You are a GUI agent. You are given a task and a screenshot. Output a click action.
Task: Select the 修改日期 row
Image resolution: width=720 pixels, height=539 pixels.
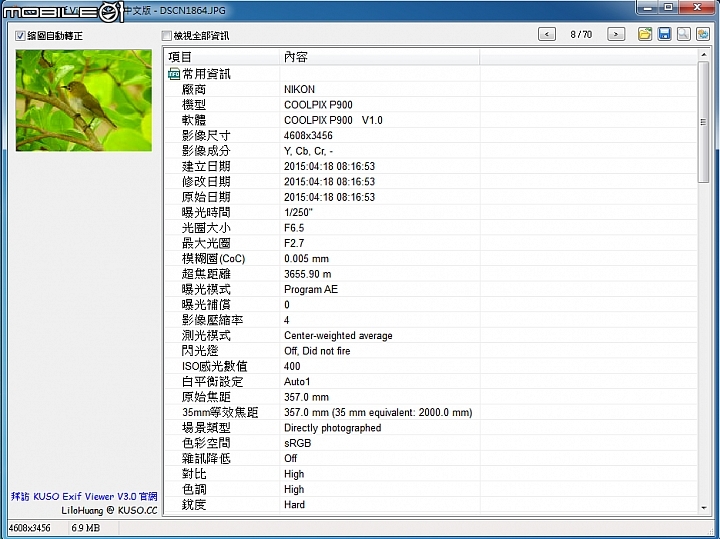(431, 182)
